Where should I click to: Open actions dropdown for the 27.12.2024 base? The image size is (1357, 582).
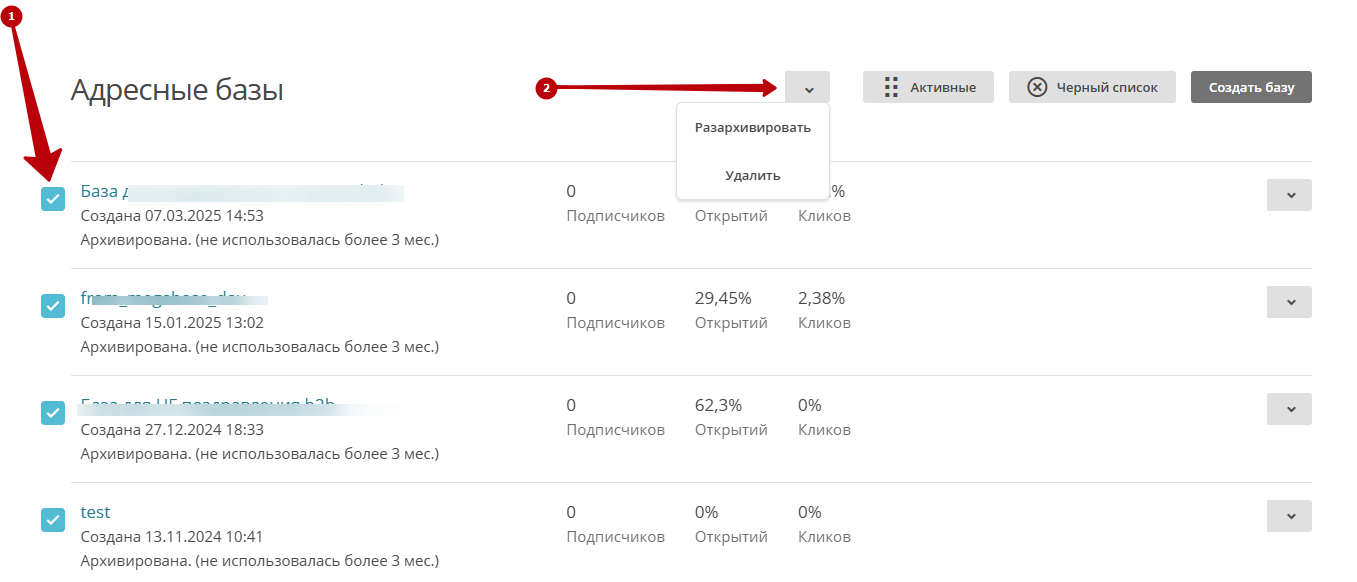point(1289,409)
